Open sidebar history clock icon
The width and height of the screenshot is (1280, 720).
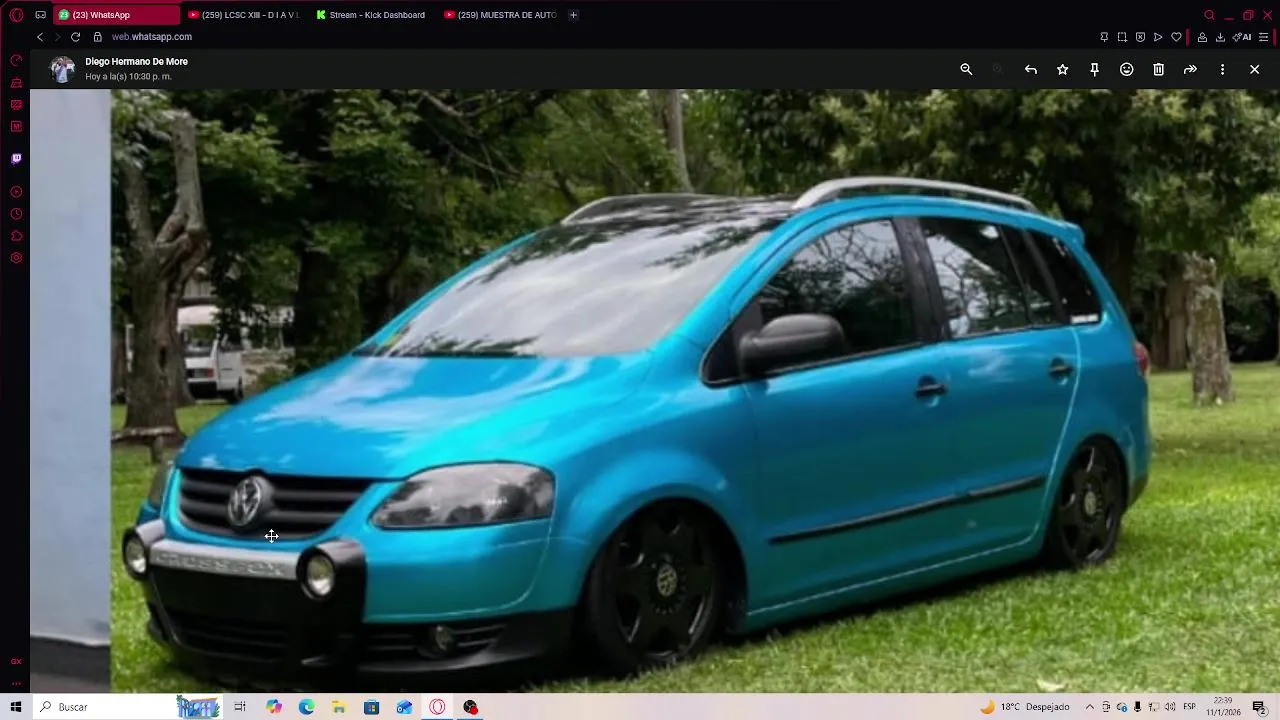point(16,214)
